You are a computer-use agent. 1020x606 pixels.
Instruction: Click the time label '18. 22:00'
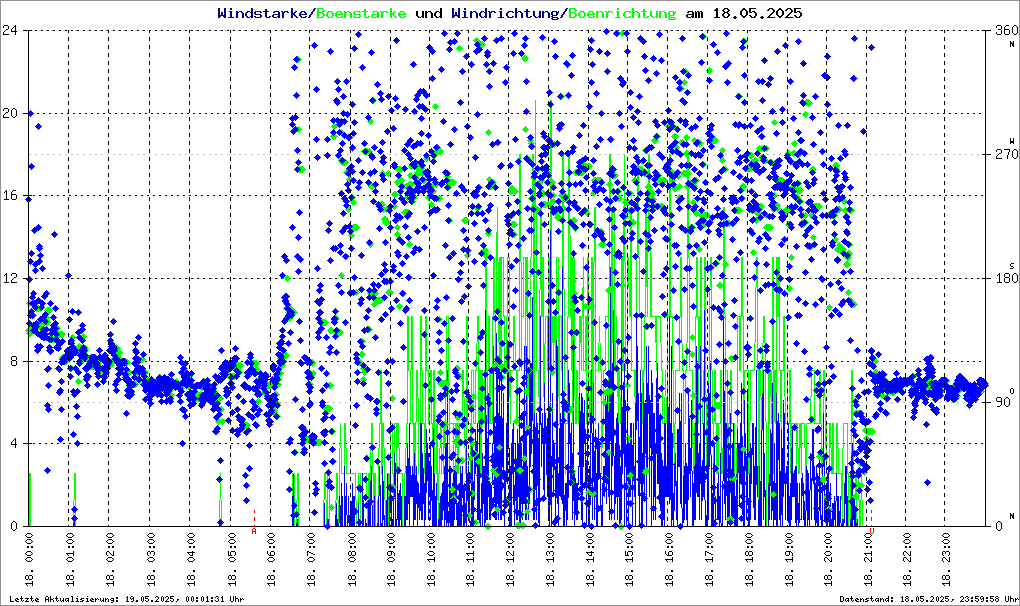click(909, 558)
